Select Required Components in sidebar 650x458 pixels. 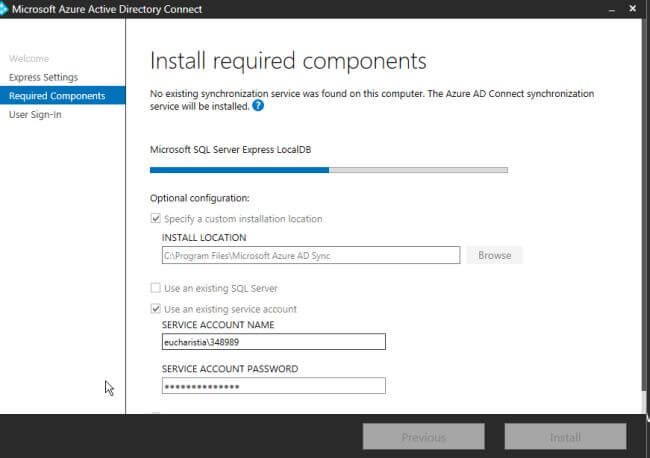coord(63,96)
